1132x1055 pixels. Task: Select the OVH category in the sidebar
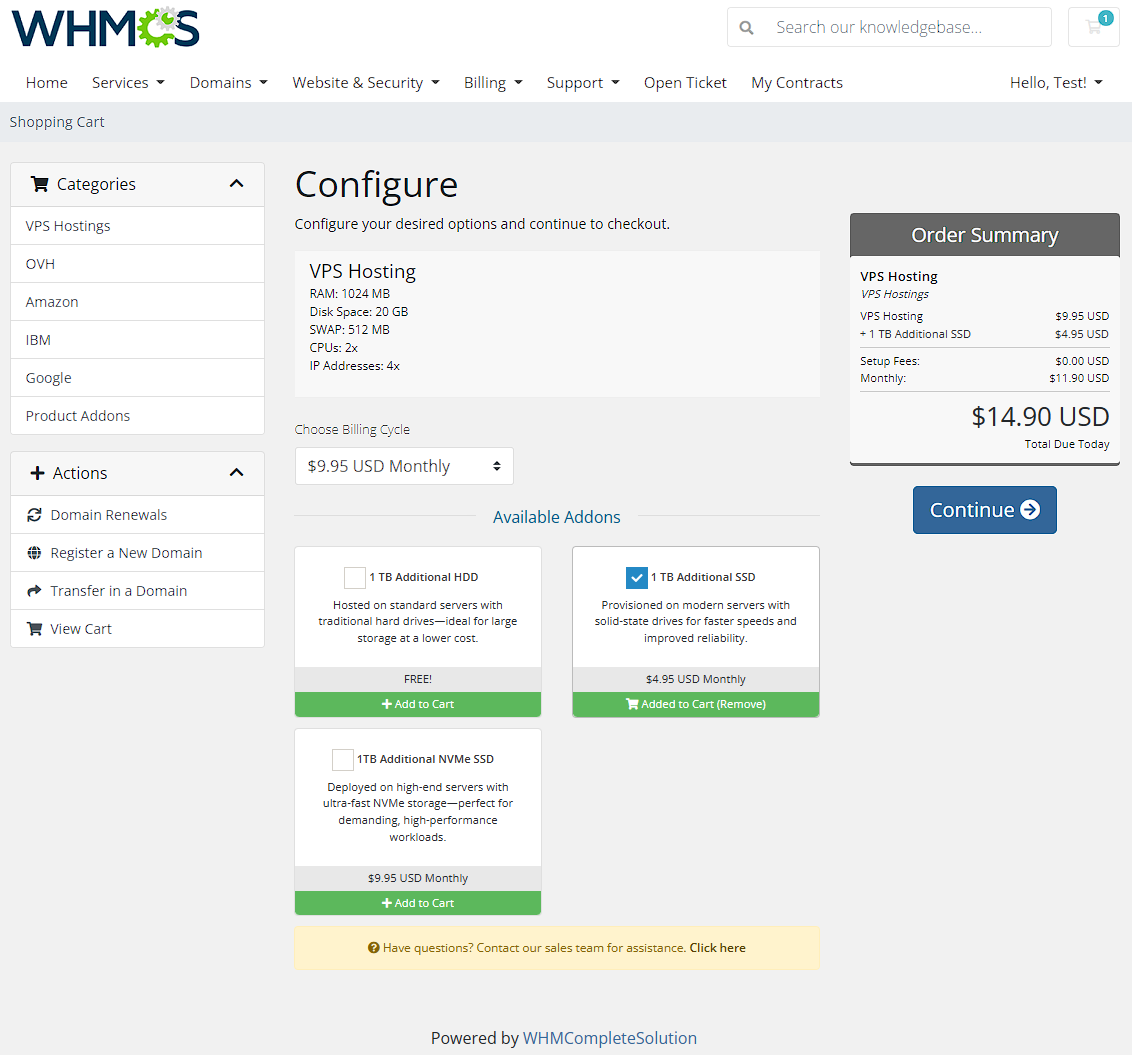40,263
